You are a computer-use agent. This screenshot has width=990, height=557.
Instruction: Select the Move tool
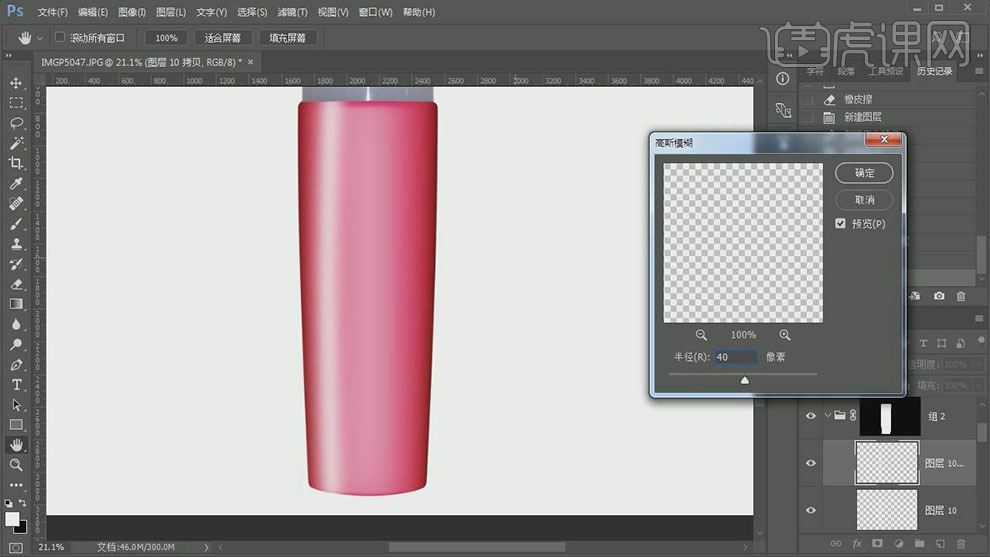(16, 82)
